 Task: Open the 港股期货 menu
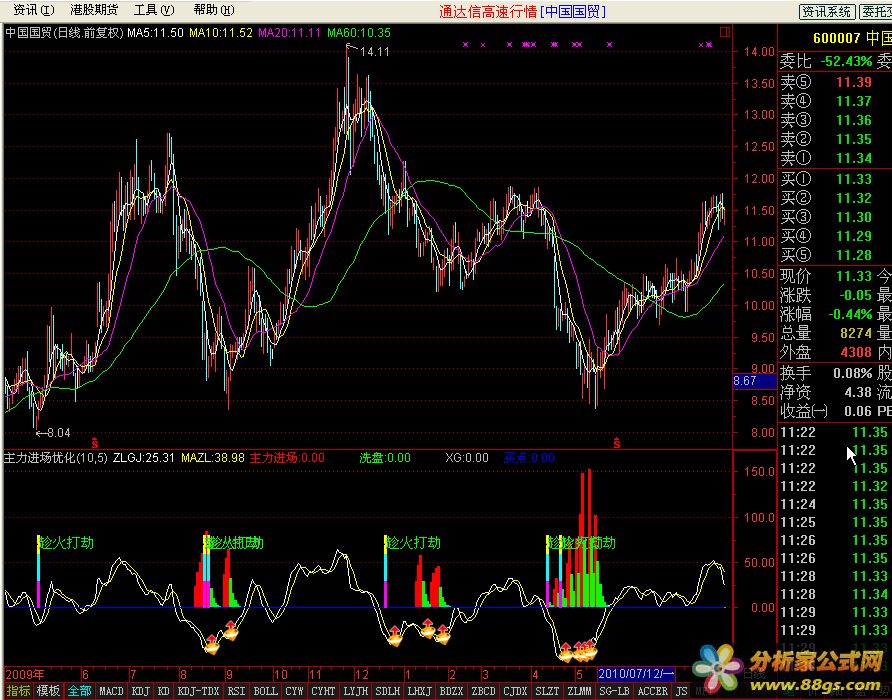click(94, 10)
